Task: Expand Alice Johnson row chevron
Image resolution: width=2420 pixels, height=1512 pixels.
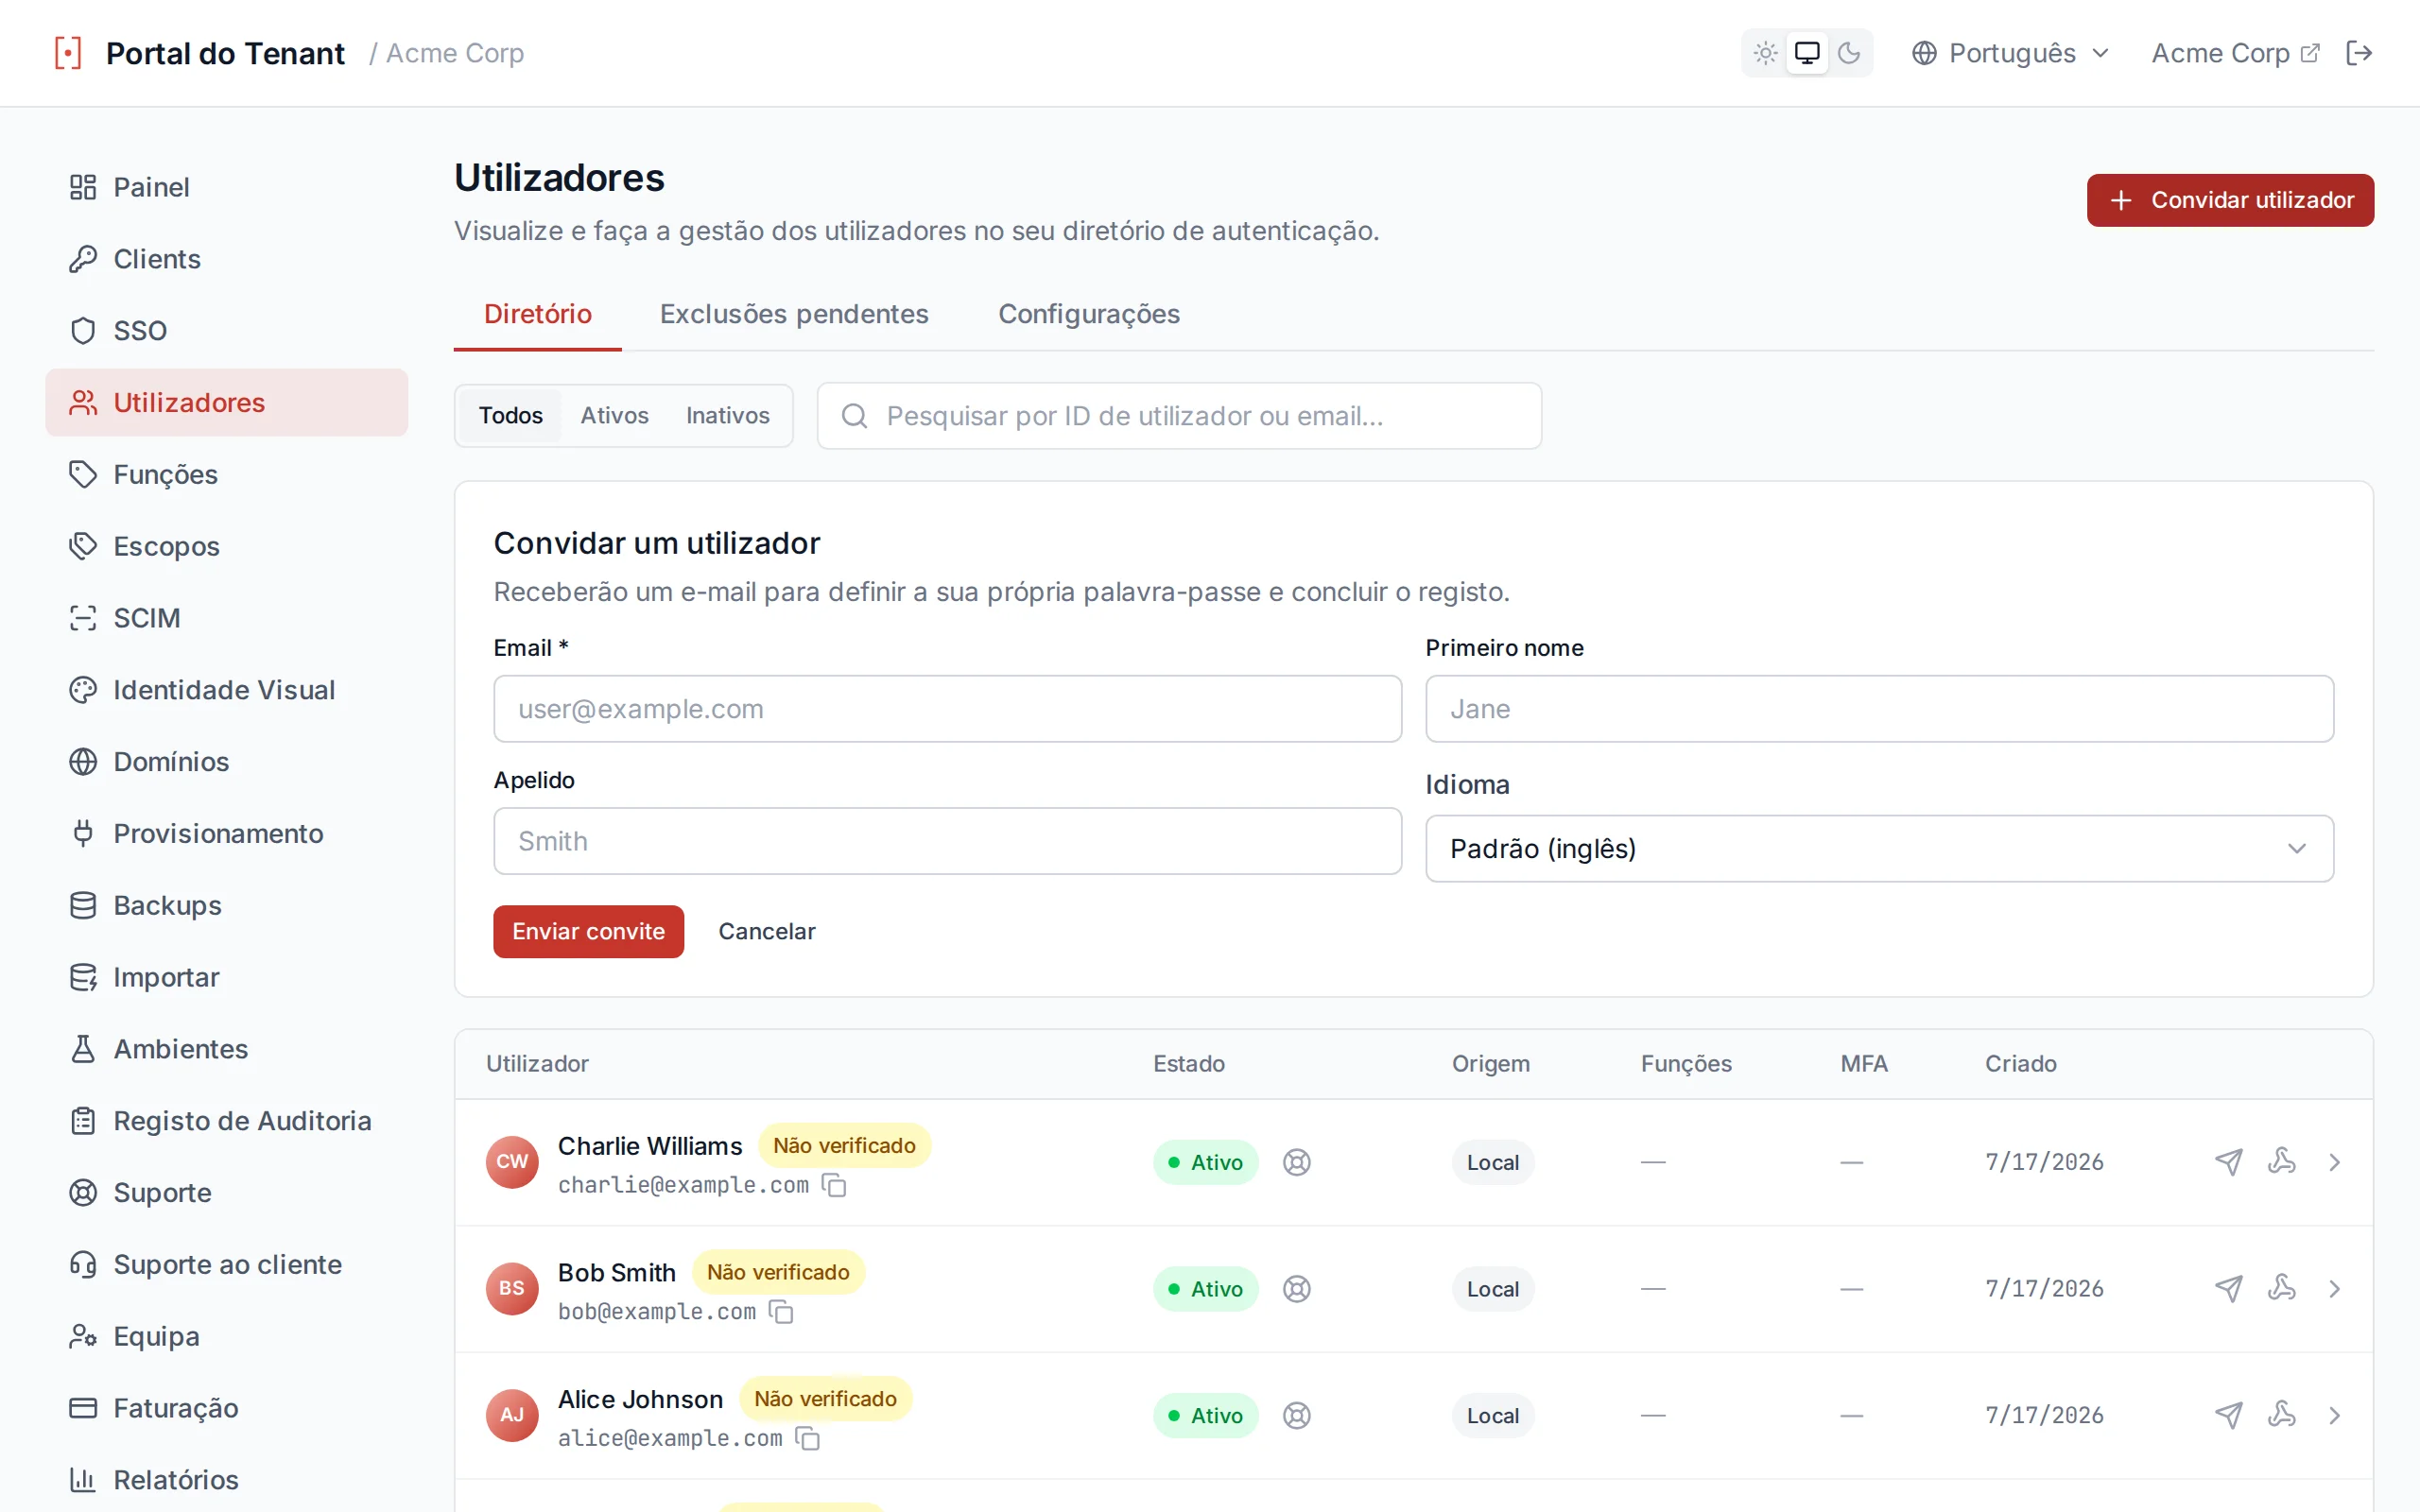Action: pos(2335,1415)
